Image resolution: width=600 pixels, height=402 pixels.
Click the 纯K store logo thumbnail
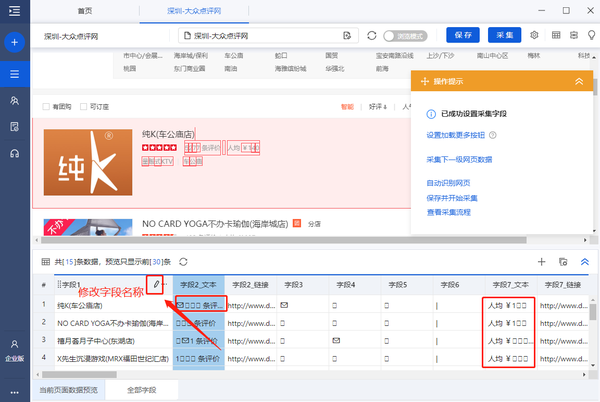pos(88,162)
